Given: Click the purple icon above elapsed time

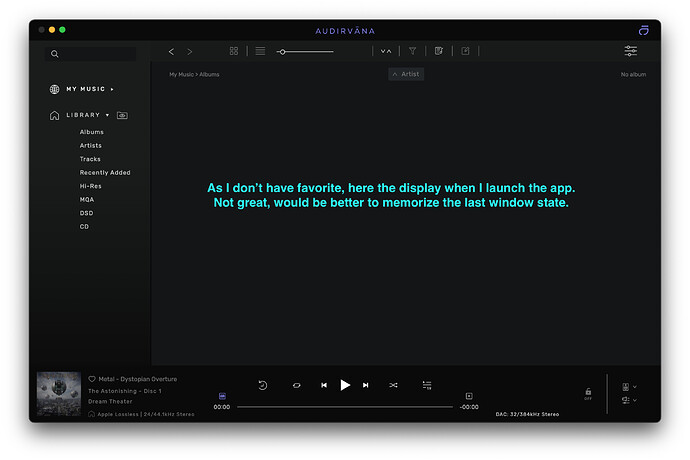Looking at the screenshot, I should [222, 396].
